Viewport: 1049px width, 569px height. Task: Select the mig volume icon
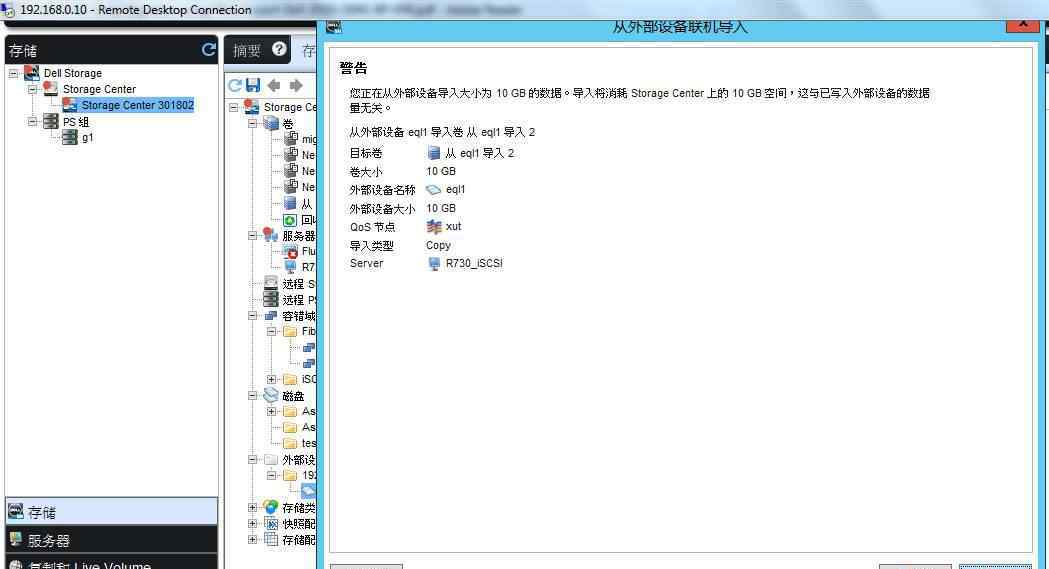click(x=291, y=138)
